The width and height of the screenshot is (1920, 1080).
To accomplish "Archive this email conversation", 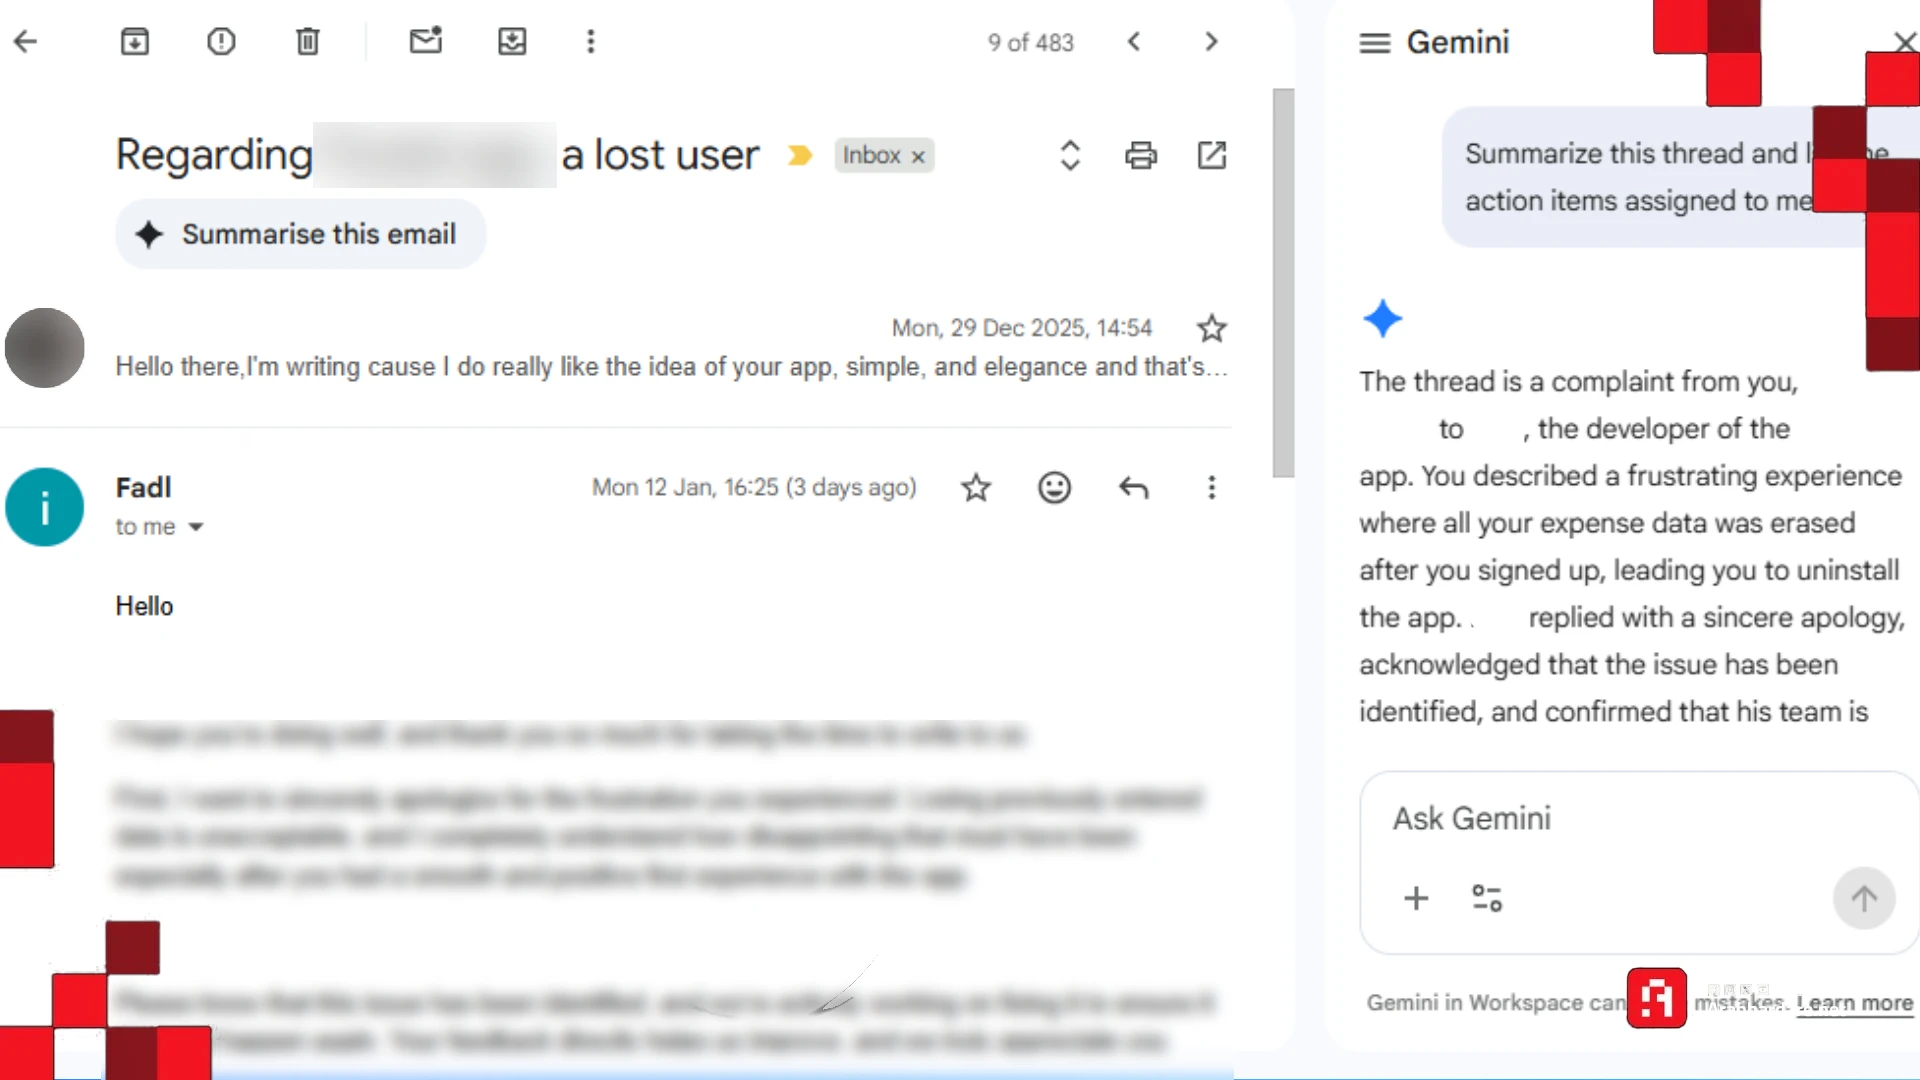I will coord(134,41).
